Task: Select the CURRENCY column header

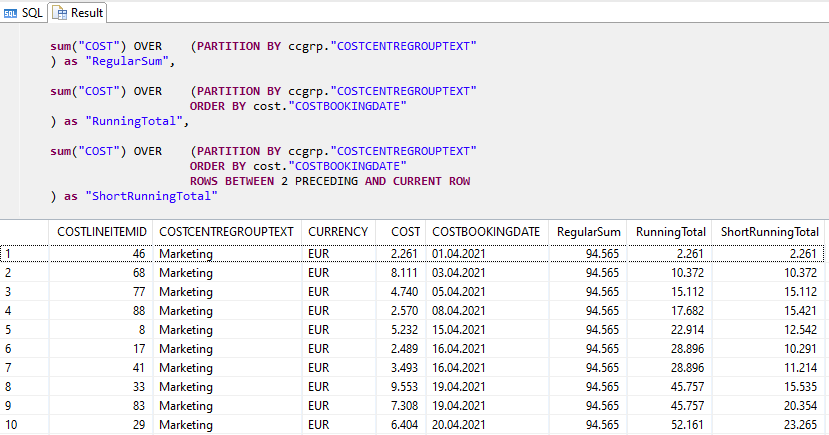Action: tap(338, 231)
